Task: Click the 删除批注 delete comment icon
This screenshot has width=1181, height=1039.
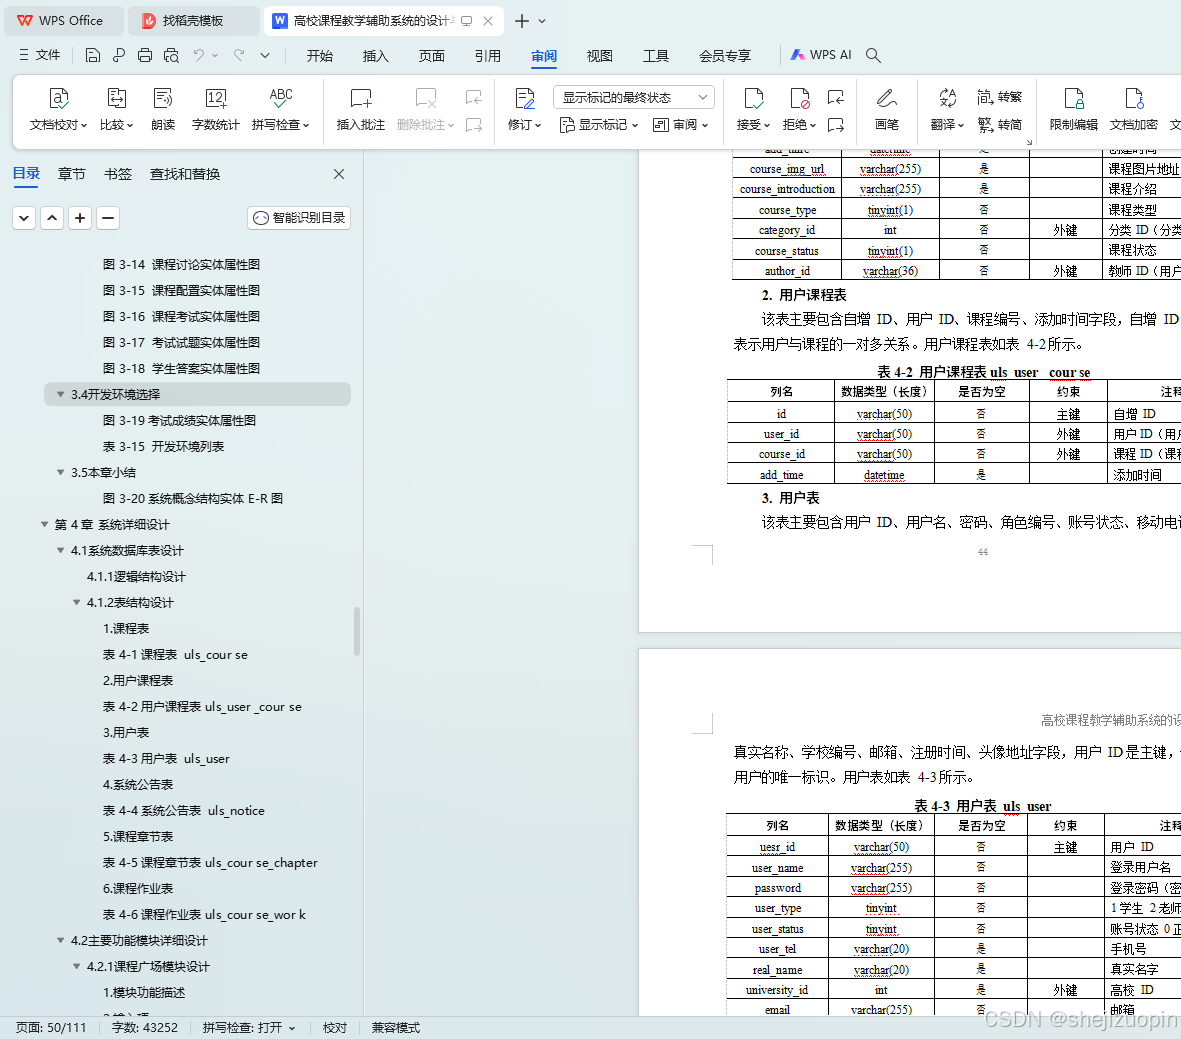Action: coord(426,99)
